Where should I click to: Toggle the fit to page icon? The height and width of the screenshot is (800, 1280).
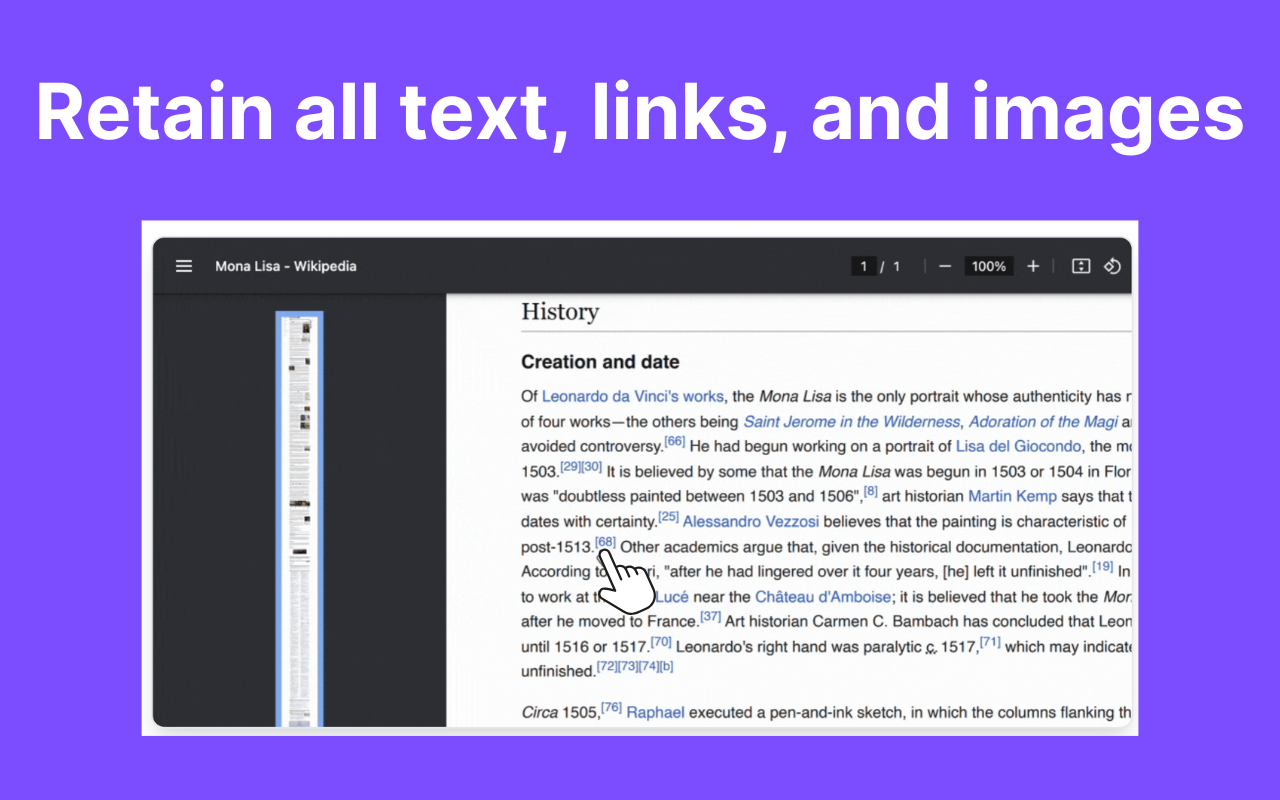coord(1081,266)
